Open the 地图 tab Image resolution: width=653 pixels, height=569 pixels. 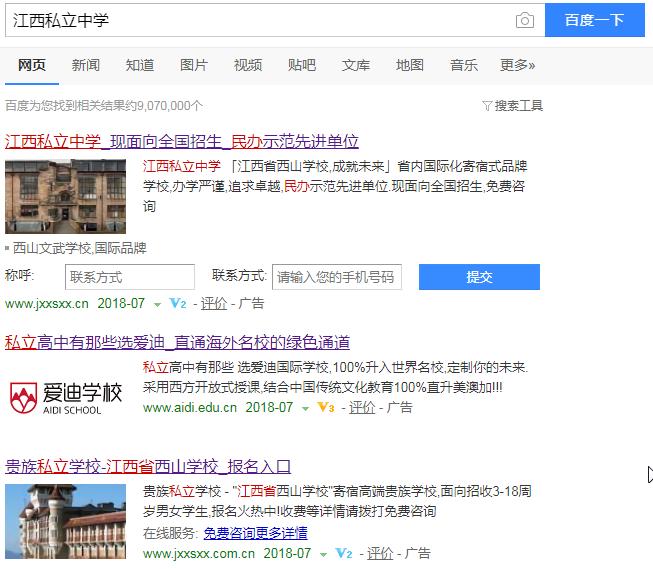coord(410,65)
